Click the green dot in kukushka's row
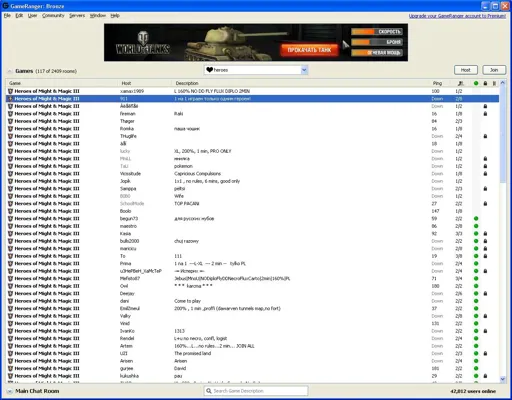Viewport: 512px width, 400px height. (476, 376)
